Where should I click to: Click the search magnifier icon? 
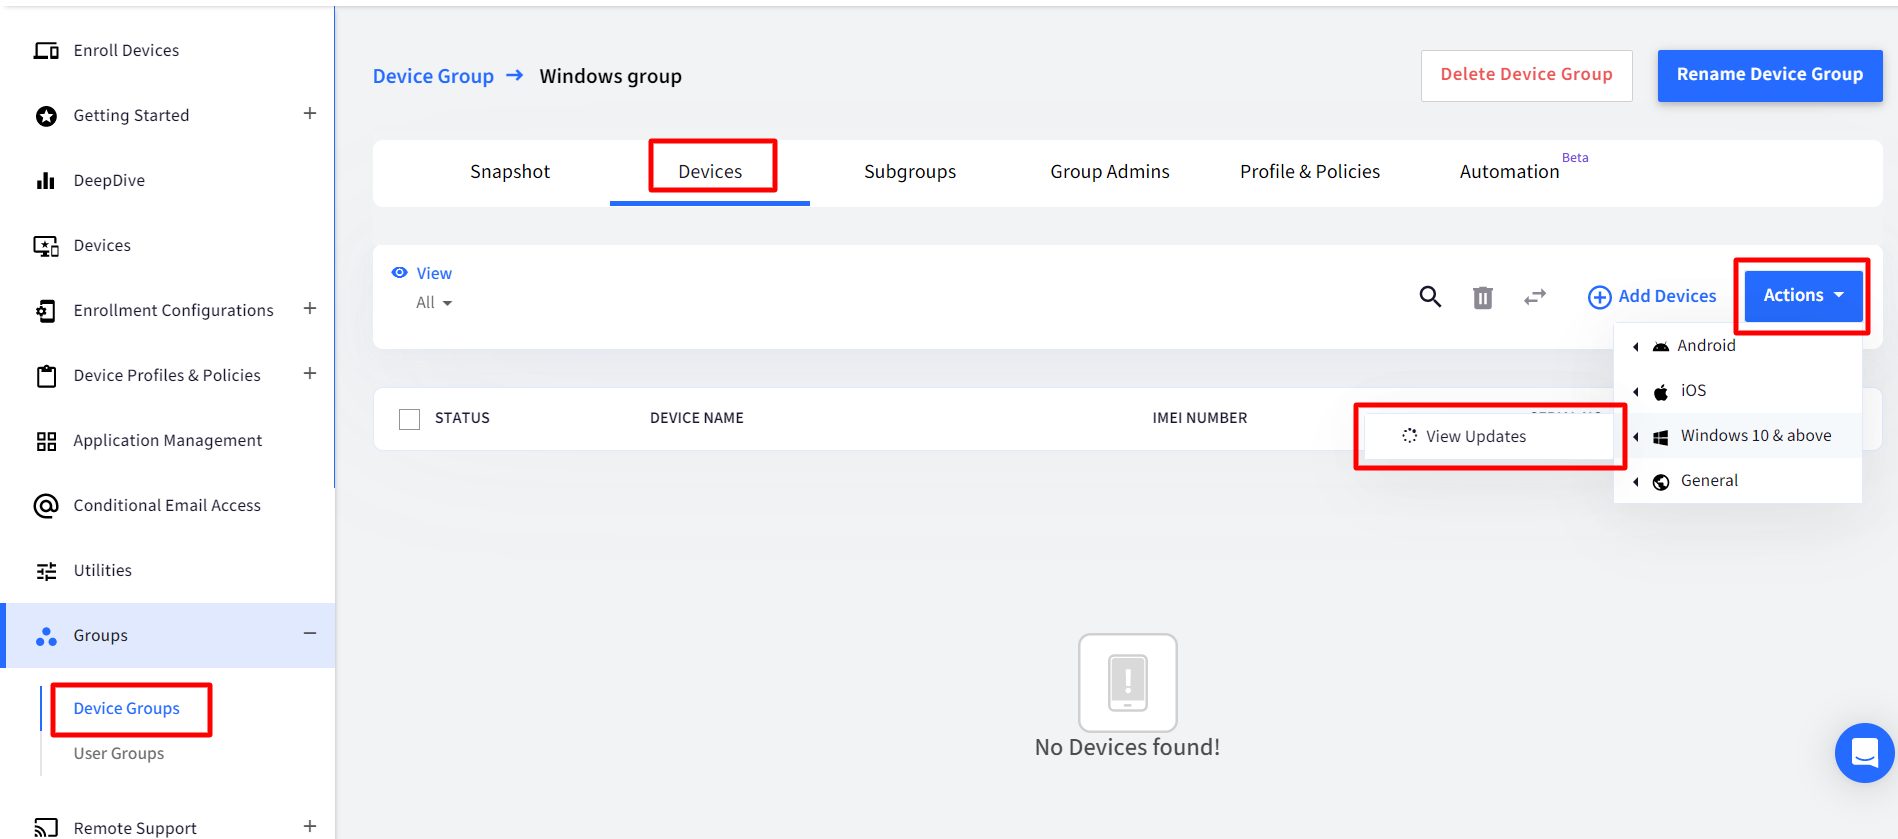tap(1430, 296)
